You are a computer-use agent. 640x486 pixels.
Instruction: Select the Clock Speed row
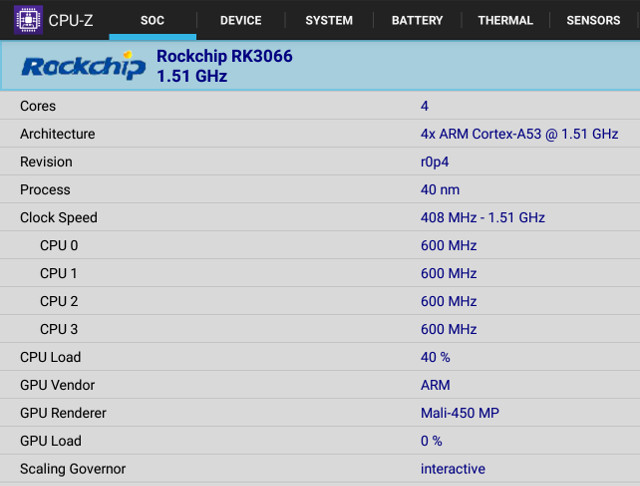tap(320, 217)
